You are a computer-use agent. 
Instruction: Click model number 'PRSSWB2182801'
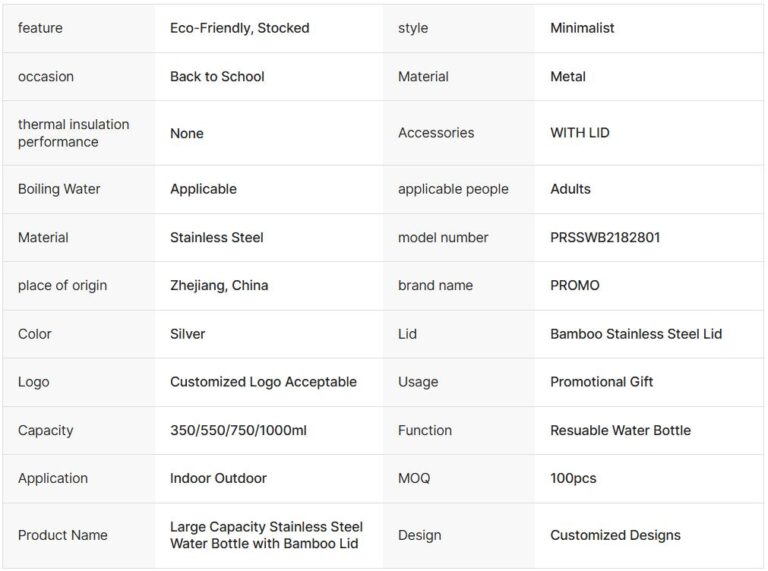pos(605,237)
